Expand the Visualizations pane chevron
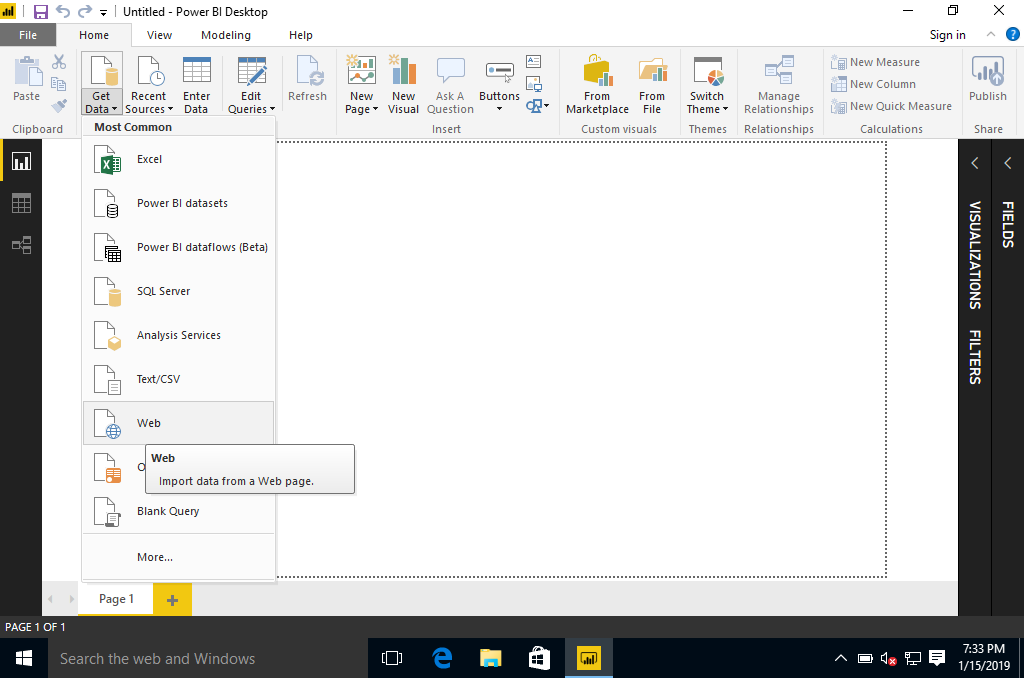The width and height of the screenshot is (1024, 678). pos(975,163)
